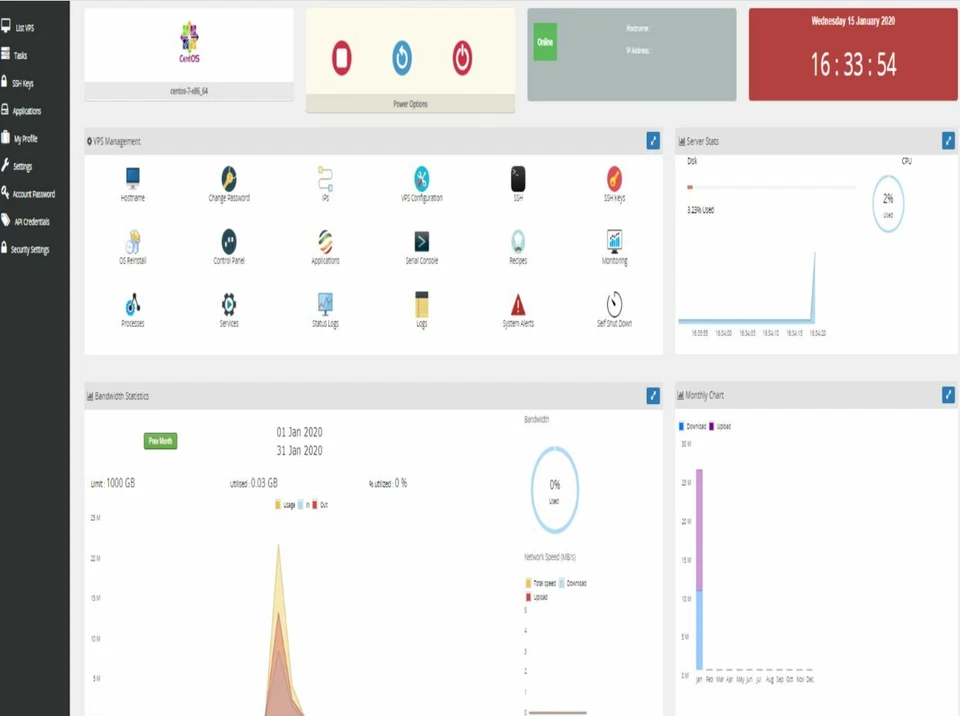
Task: Go to API Credentials in the sidebar
Action: pyautogui.click(x=30, y=221)
